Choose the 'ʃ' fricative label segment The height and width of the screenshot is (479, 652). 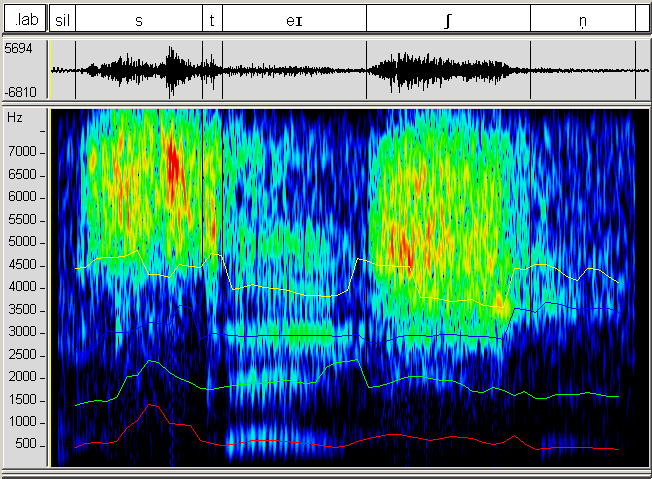pos(448,19)
